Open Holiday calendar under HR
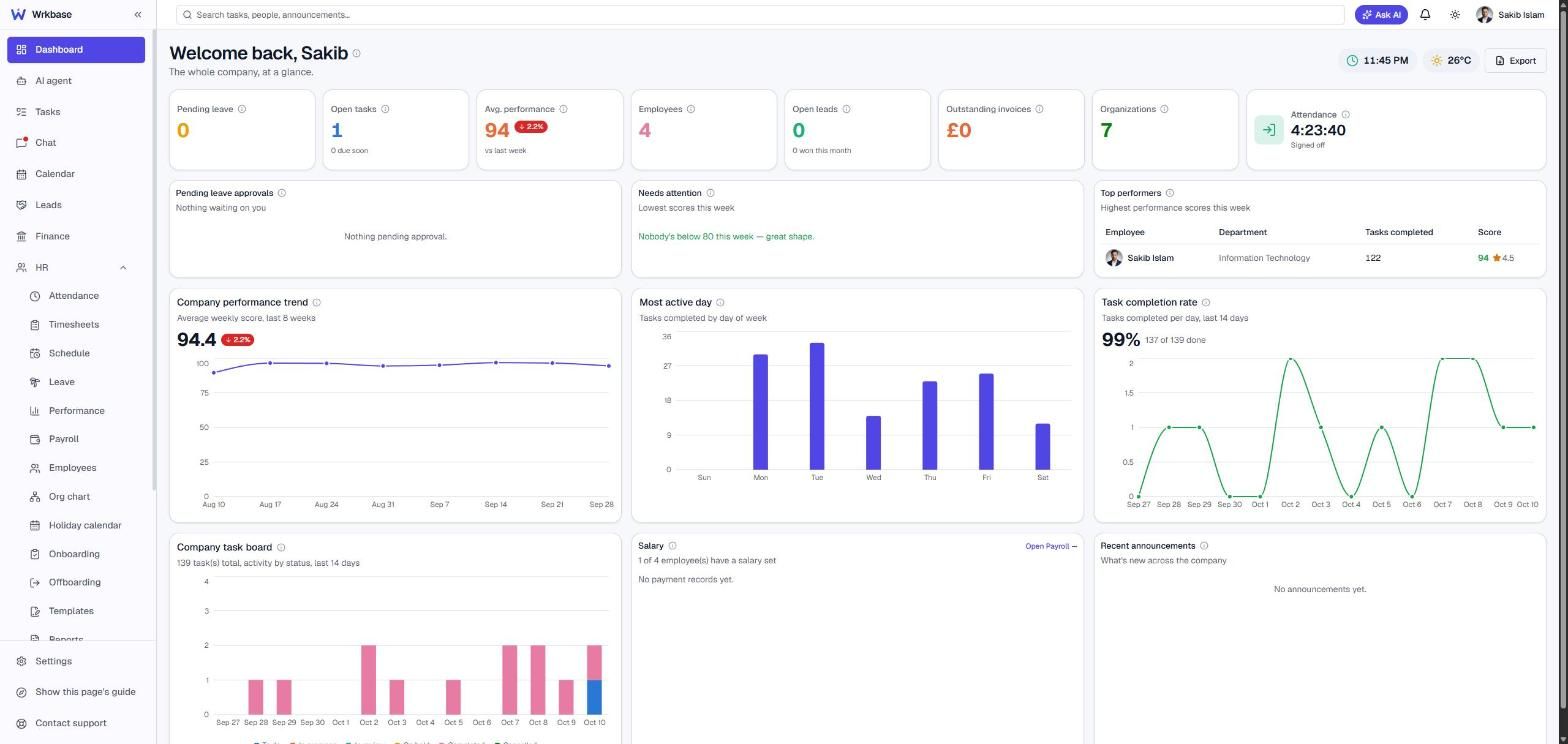The width and height of the screenshot is (1568, 744). [x=83, y=525]
